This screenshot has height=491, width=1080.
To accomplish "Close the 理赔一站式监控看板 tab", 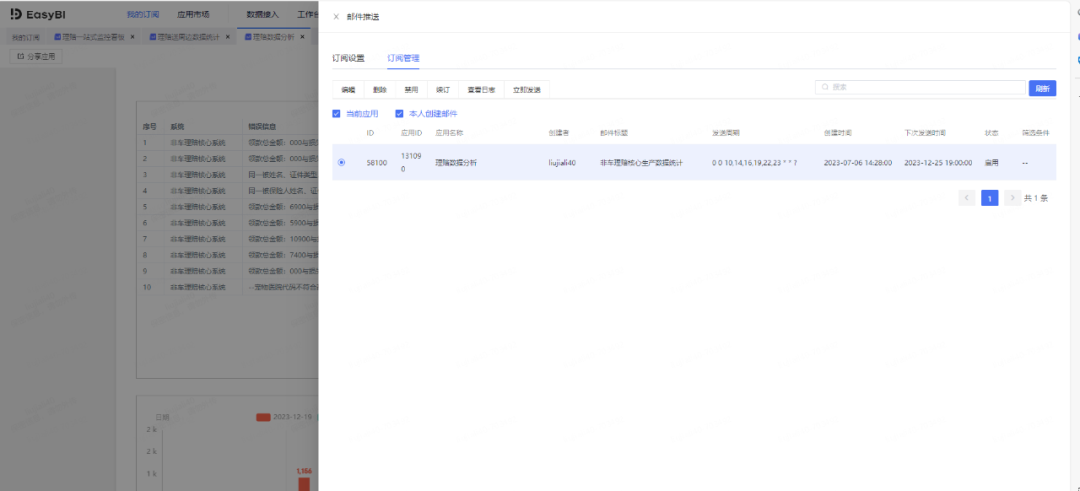I will point(132,36).
